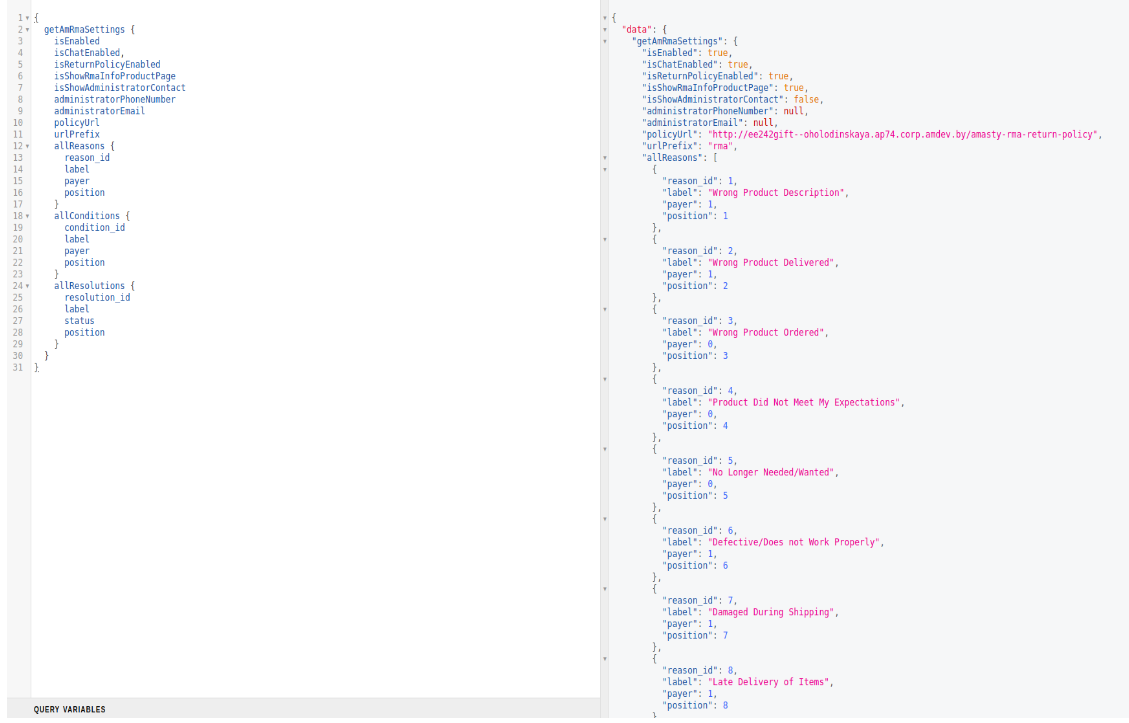This screenshot has height=723, width=1129.
Task: Fold the "Wrong Product Delivered" reason object
Action: coord(605,239)
